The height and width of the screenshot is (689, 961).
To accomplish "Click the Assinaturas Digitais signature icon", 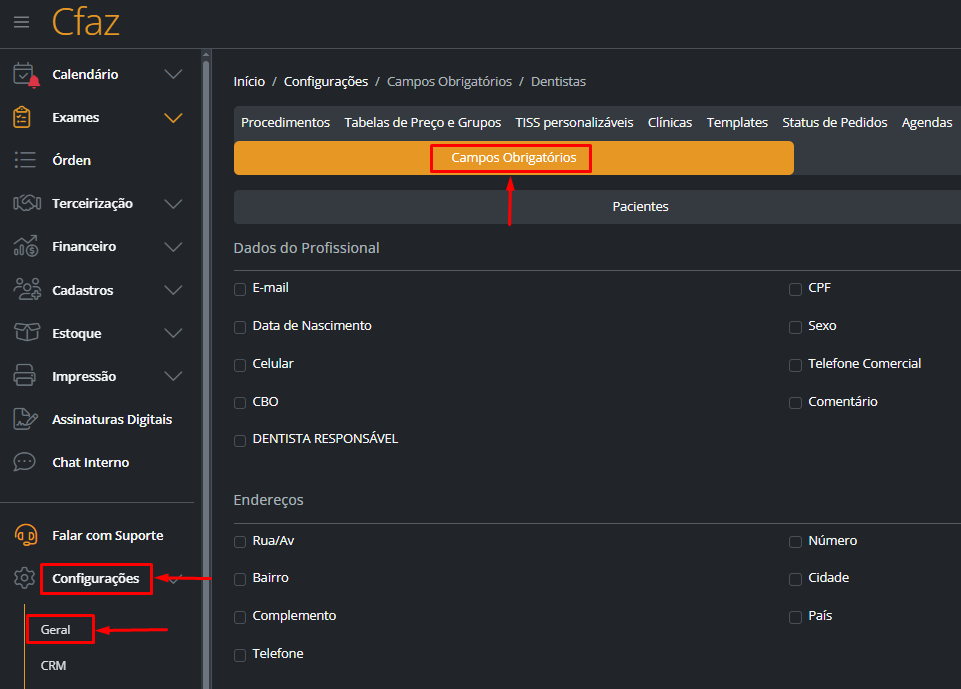I will [25, 419].
